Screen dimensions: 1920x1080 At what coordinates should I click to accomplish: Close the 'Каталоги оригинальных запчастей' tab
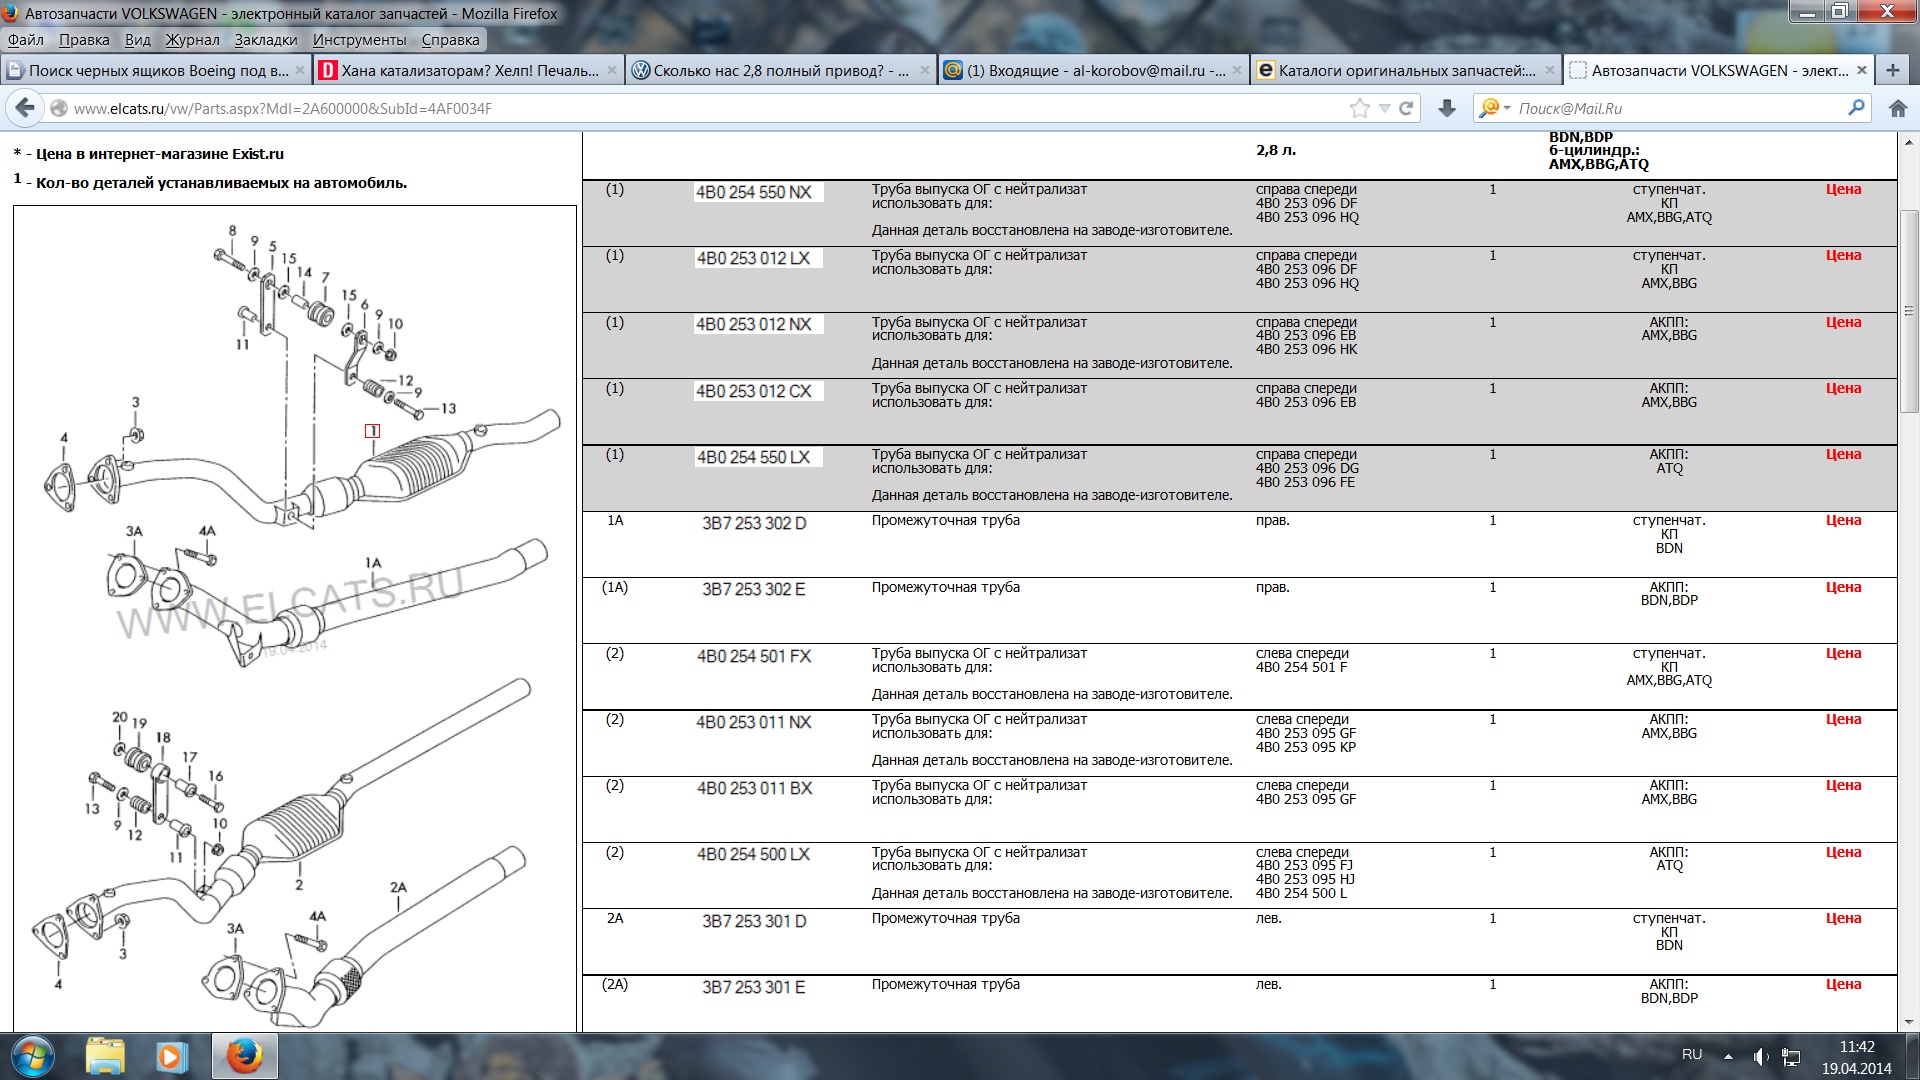click(1549, 70)
